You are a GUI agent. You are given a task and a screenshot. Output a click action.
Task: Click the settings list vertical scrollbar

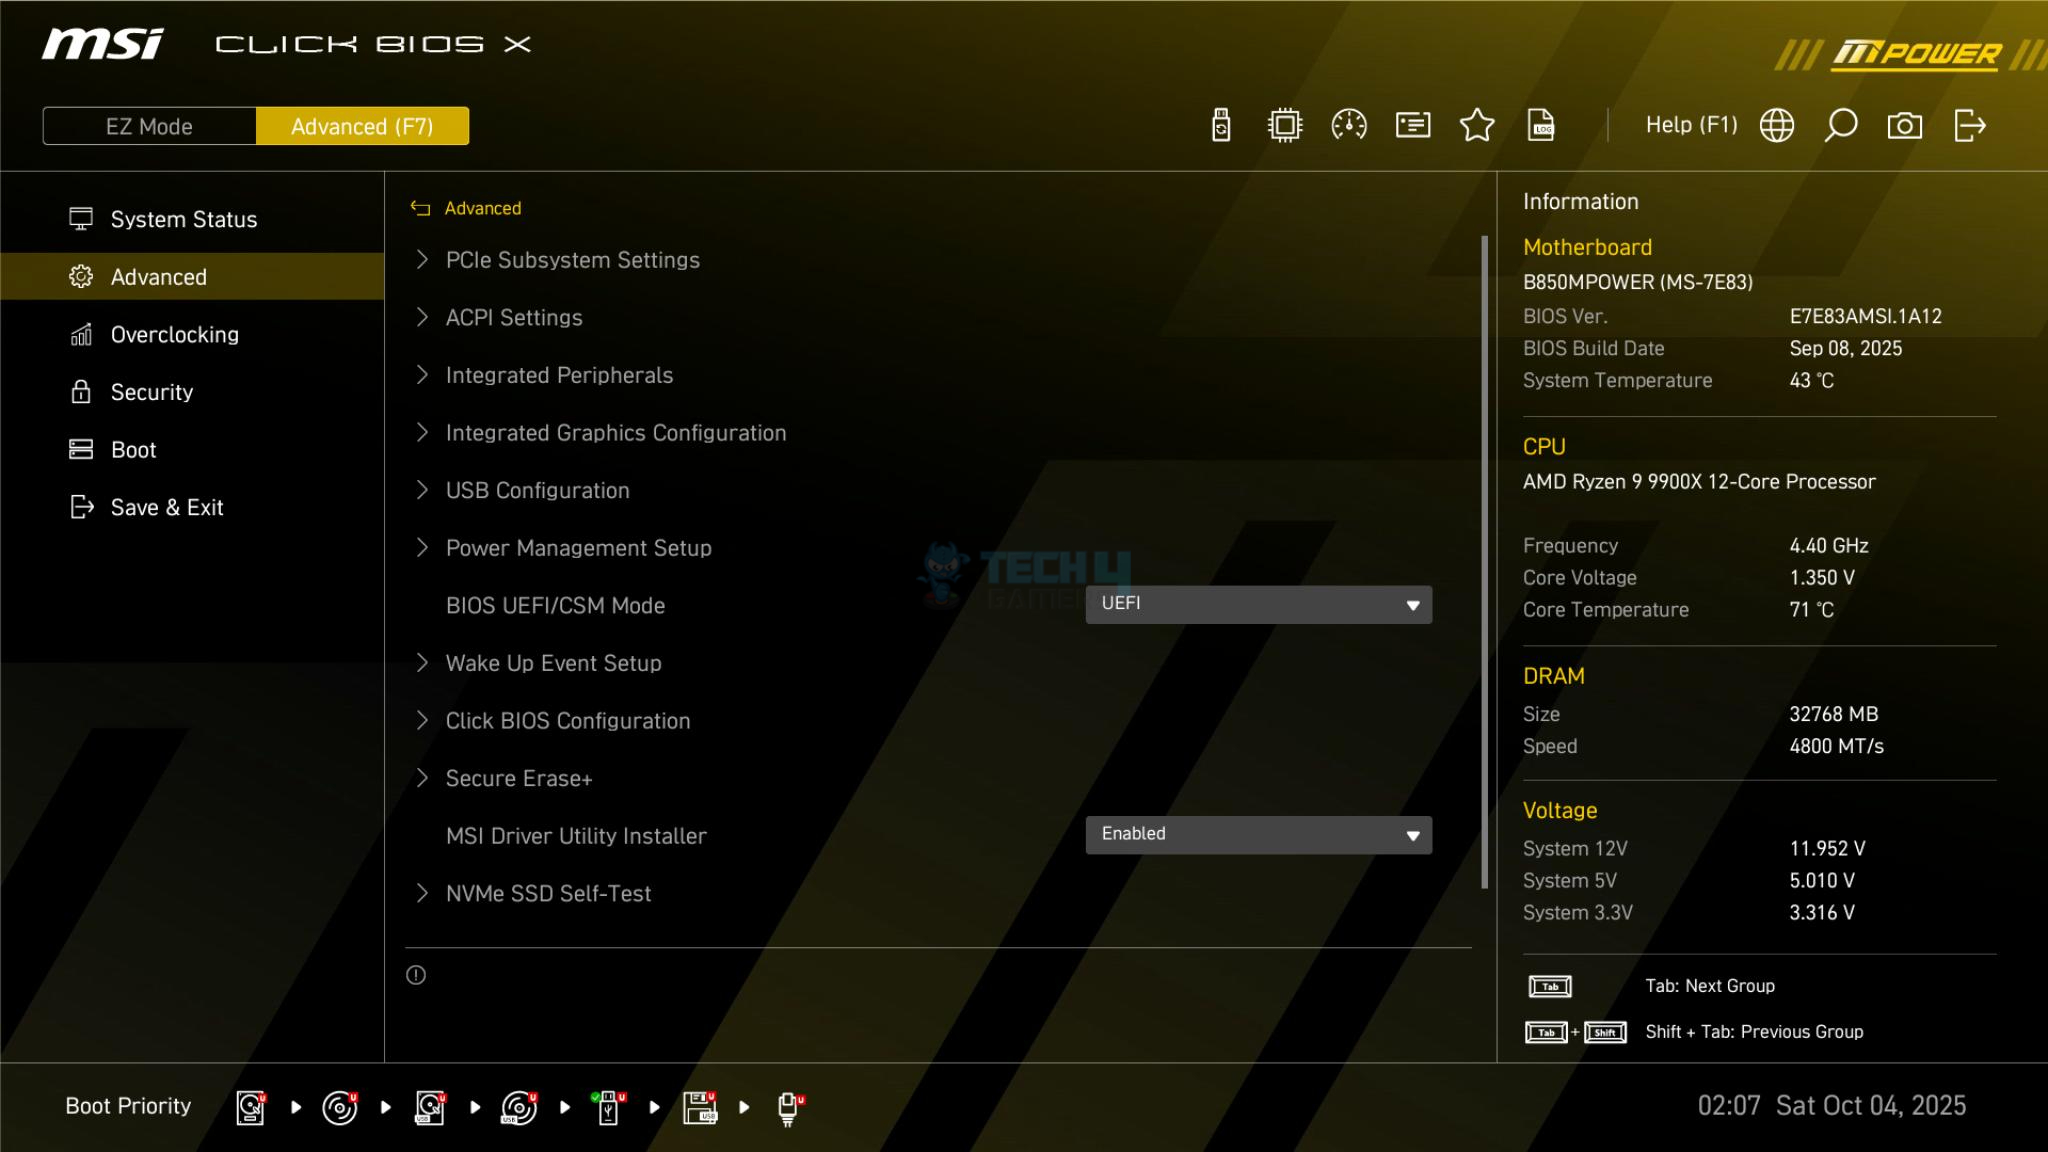click(1484, 560)
